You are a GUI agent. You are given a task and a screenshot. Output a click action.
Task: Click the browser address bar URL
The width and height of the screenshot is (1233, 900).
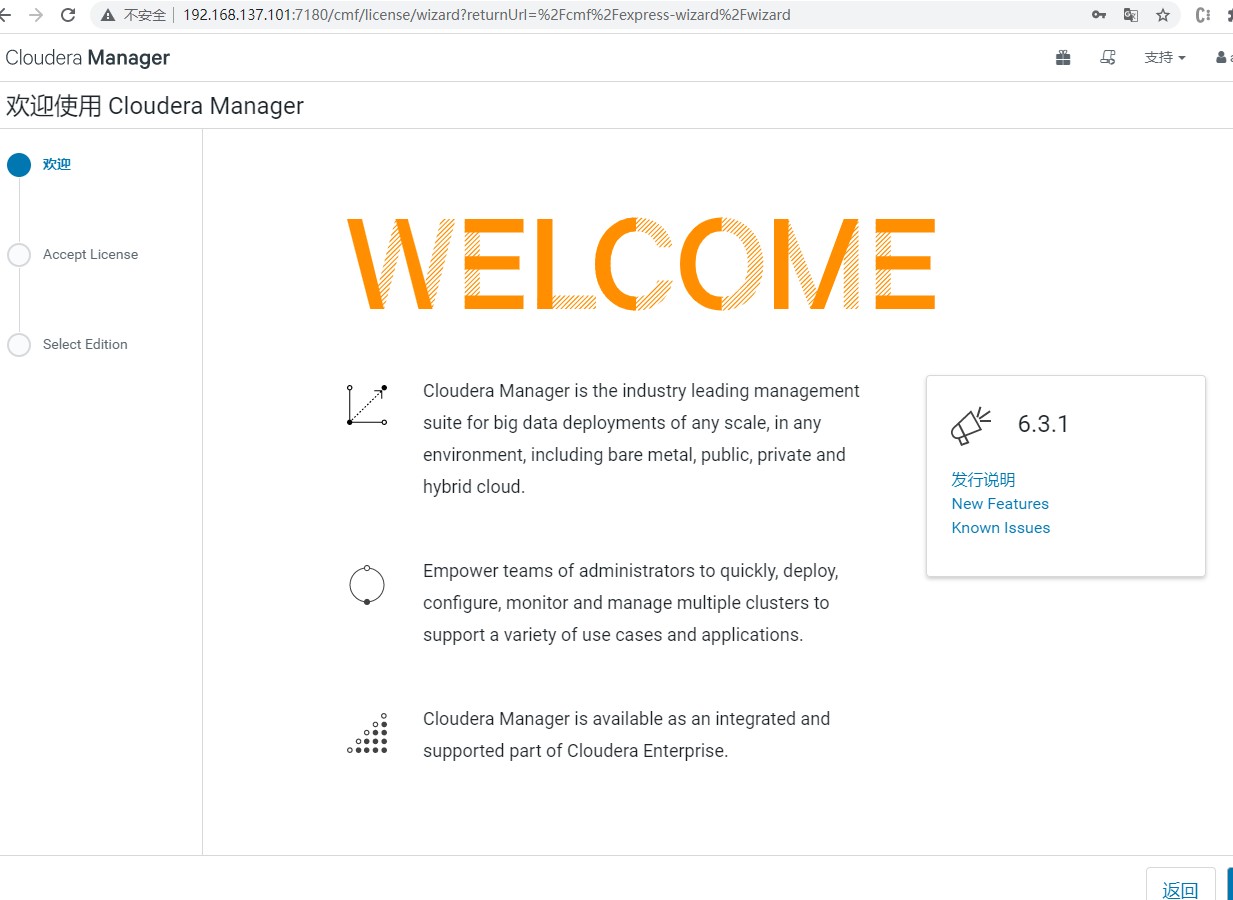click(x=487, y=15)
